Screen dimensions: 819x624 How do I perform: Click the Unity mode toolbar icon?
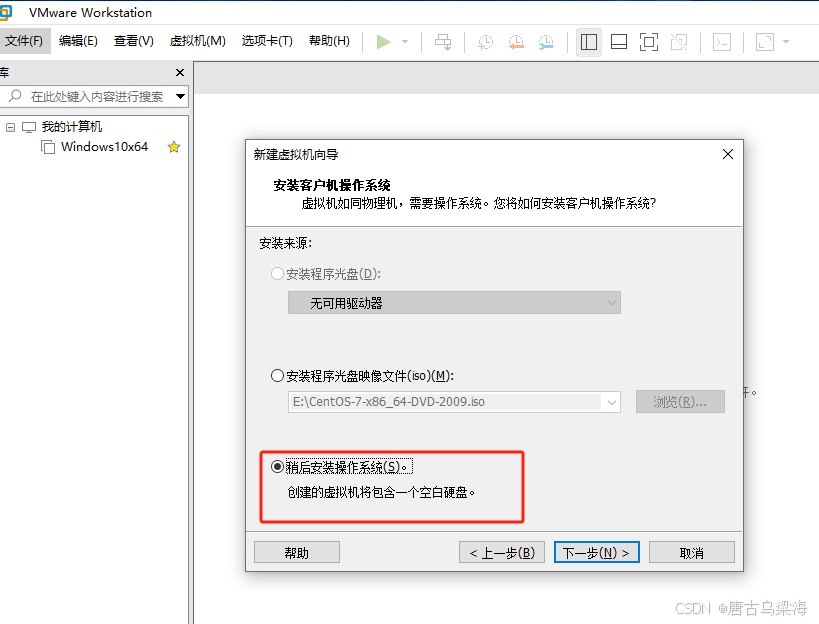[x=679, y=42]
